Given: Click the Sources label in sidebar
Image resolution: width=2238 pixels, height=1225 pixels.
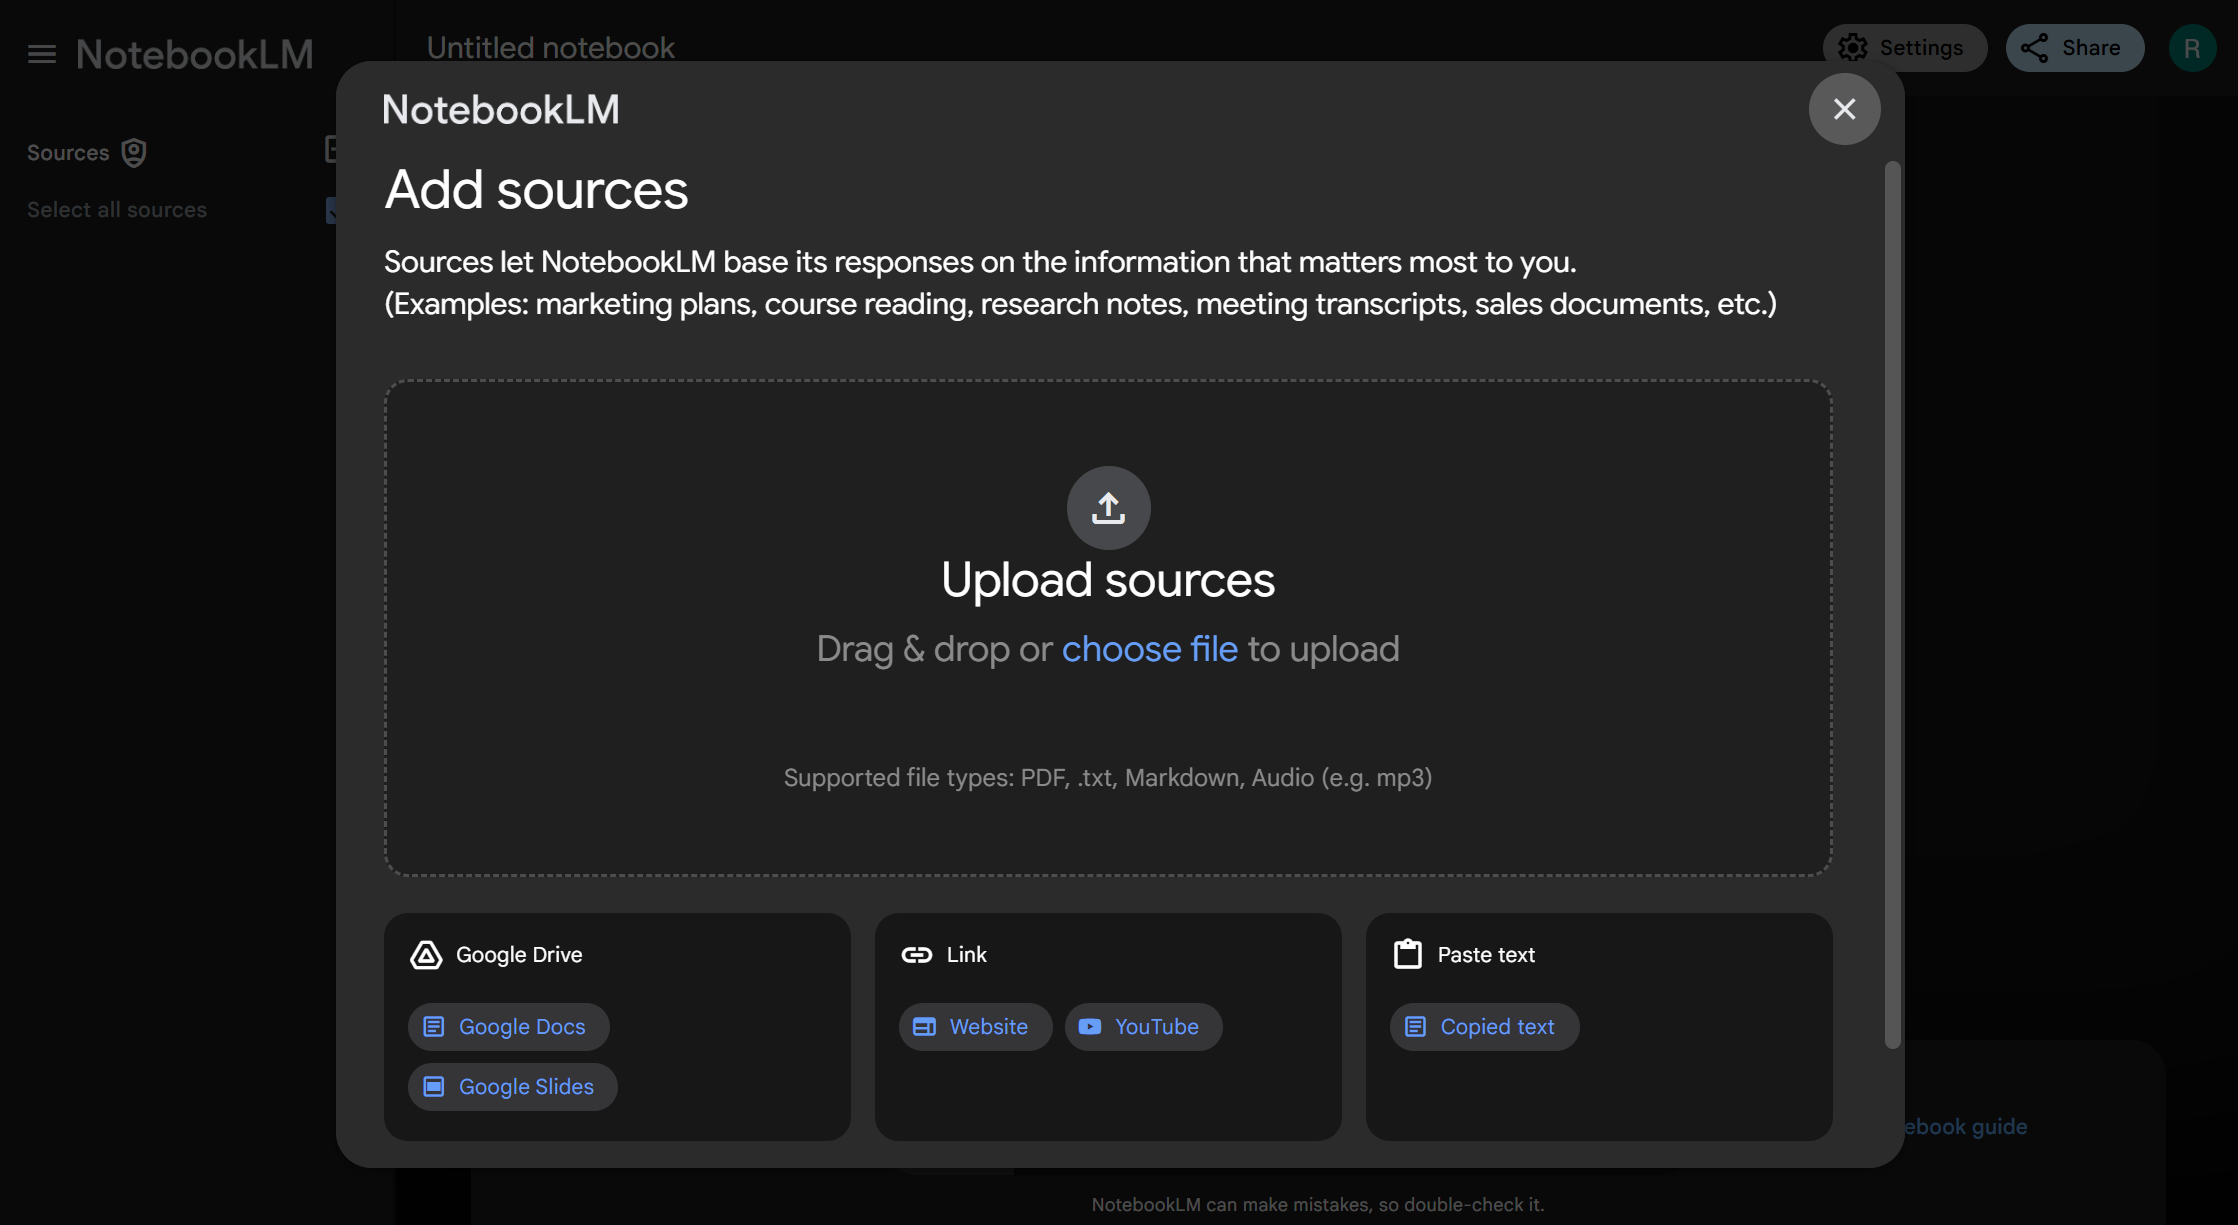Looking at the screenshot, I should (x=68, y=153).
